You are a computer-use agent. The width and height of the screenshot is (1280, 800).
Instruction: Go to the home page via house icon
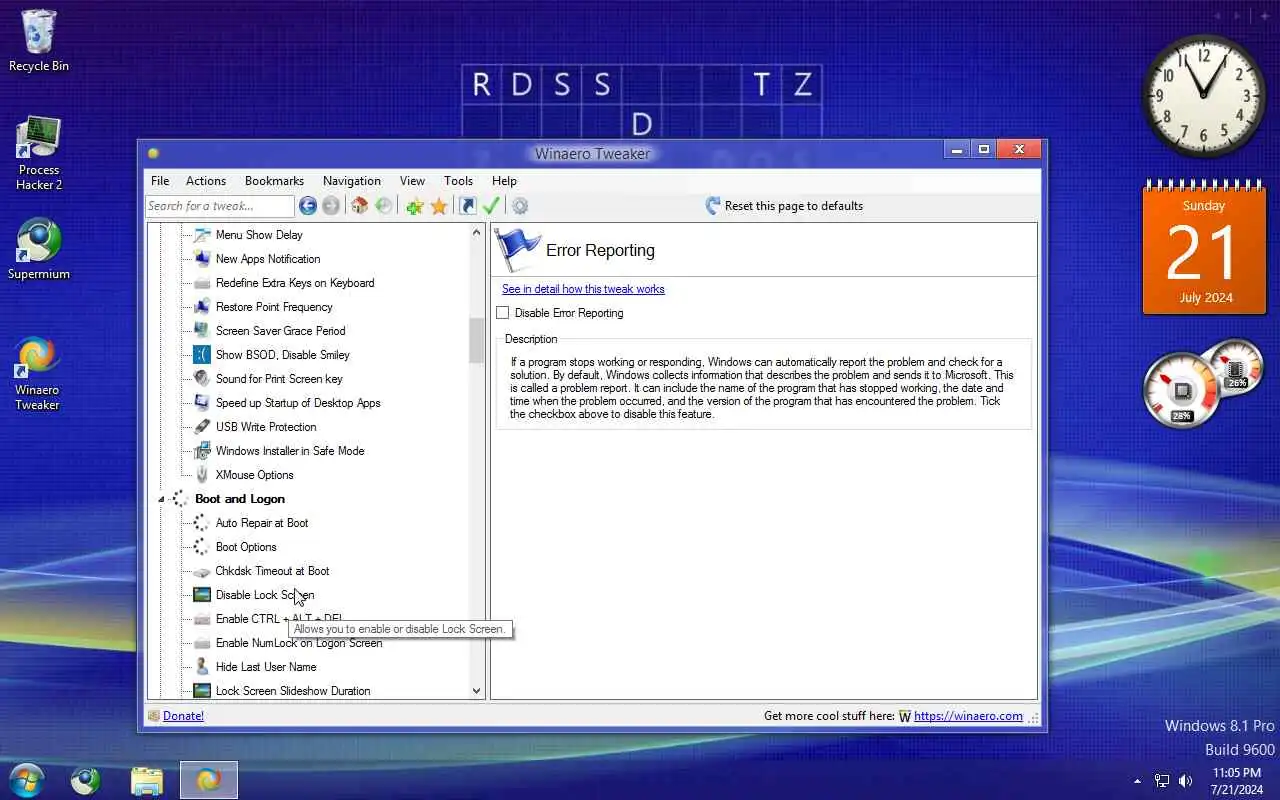(360, 206)
